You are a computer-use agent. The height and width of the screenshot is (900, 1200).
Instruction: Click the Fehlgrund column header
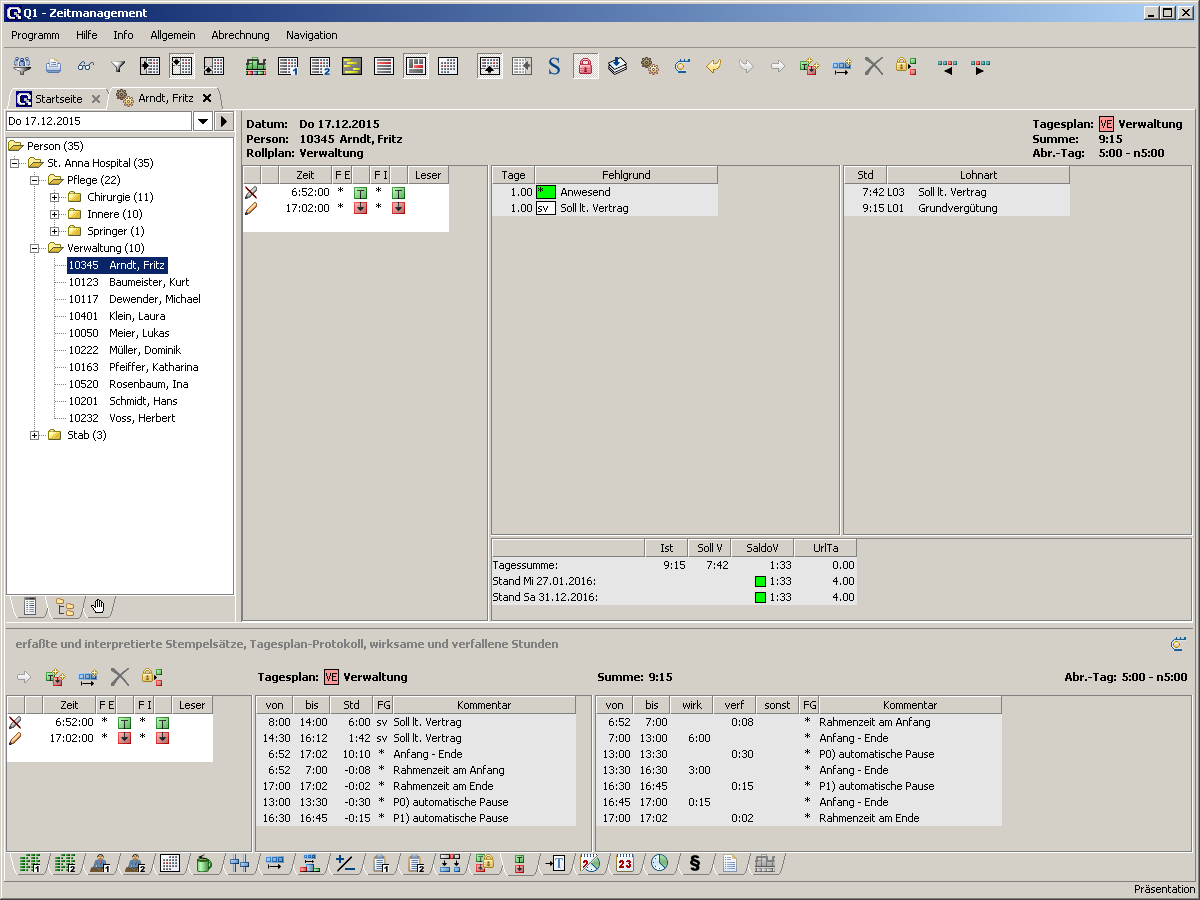[626, 175]
